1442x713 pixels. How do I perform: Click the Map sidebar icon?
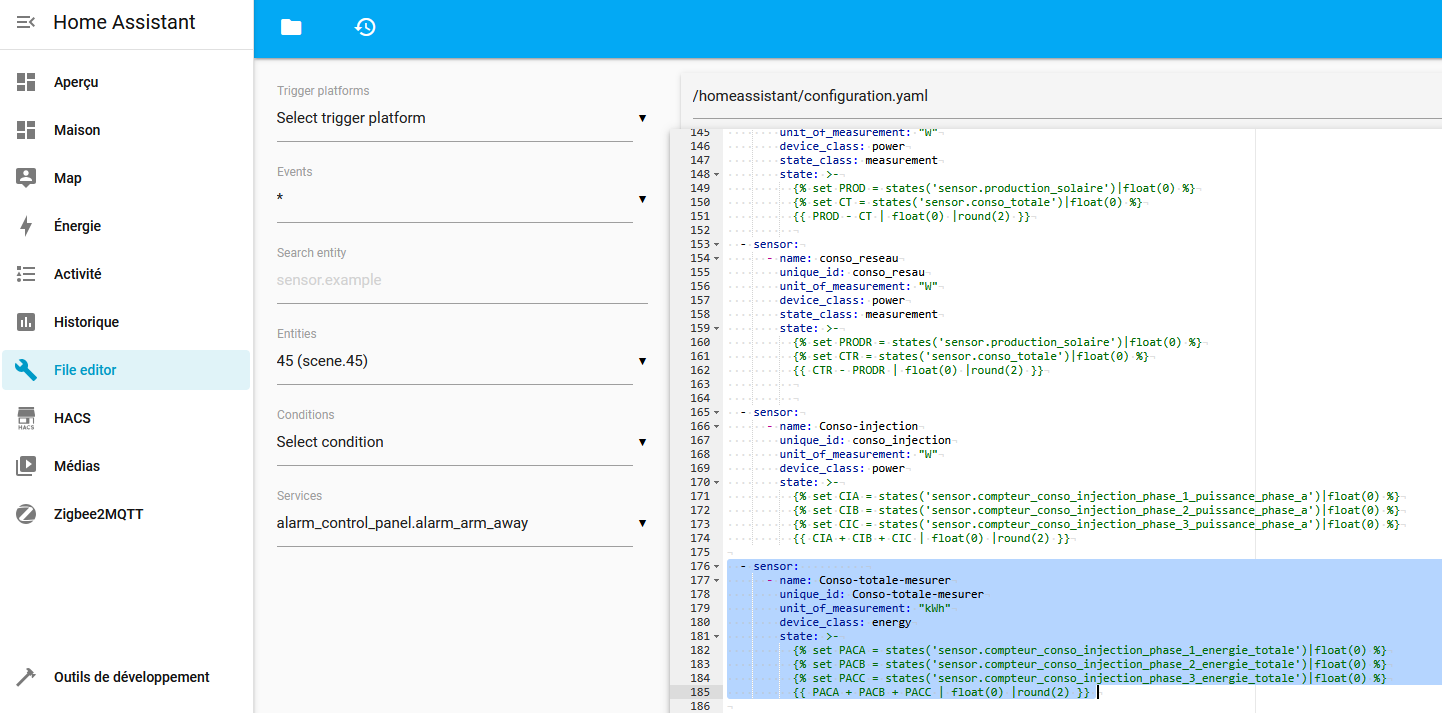26,178
